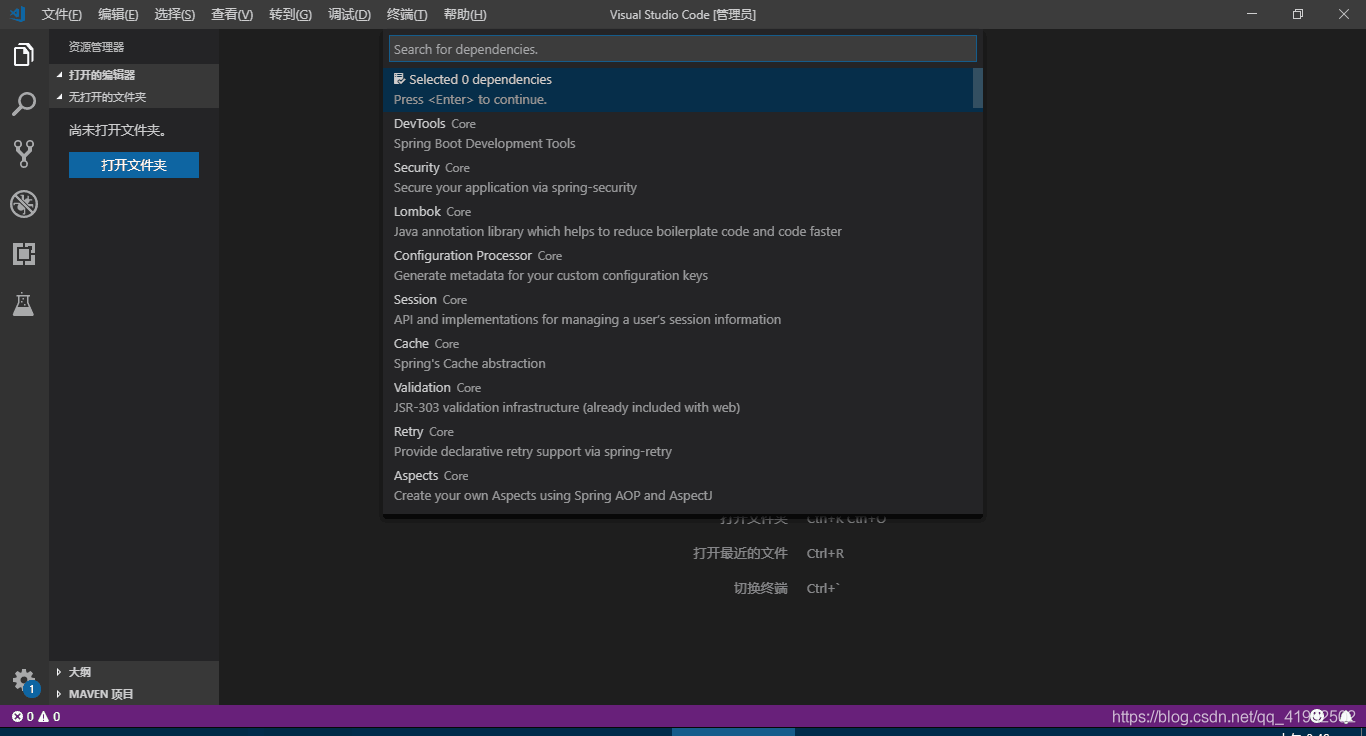Open the Extensions view icon
The height and width of the screenshot is (736, 1366).
24,254
